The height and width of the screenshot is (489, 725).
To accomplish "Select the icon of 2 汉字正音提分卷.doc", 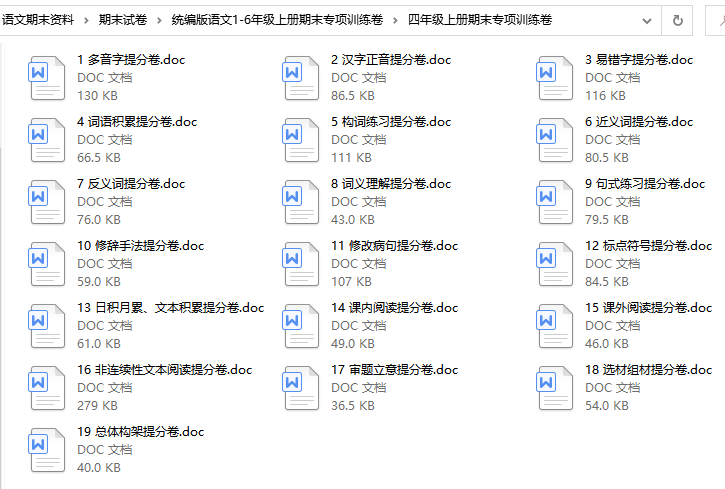I will coord(301,78).
